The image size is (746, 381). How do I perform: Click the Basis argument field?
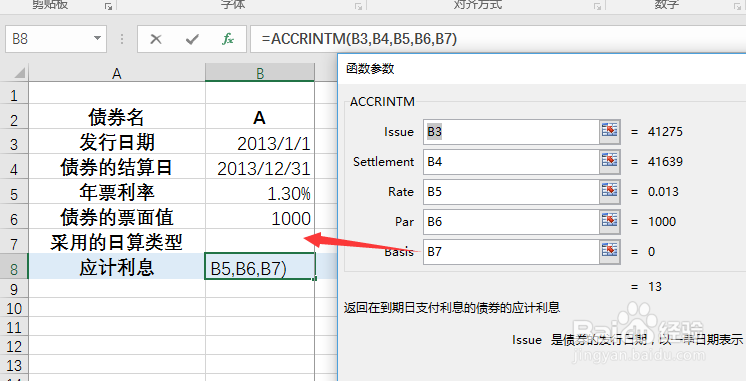(510, 252)
